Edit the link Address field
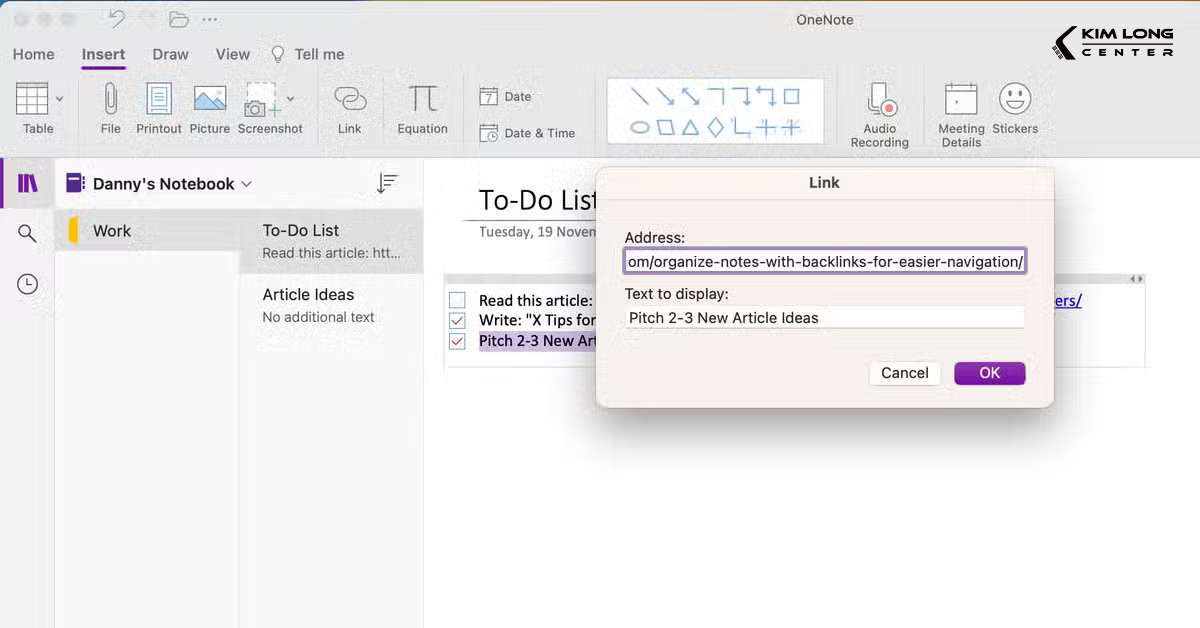The width and height of the screenshot is (1200, 628). click(x=824, y=261)
